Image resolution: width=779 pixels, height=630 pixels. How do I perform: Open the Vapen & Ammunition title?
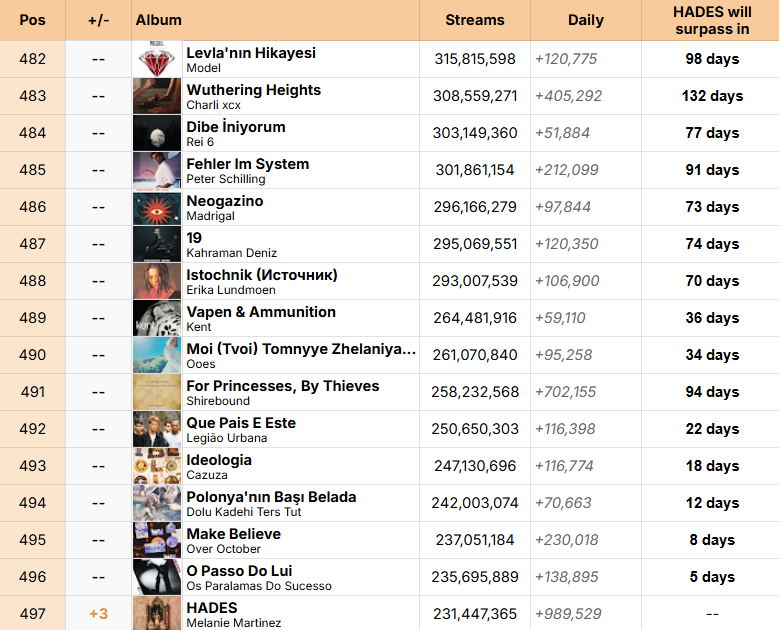261,312
